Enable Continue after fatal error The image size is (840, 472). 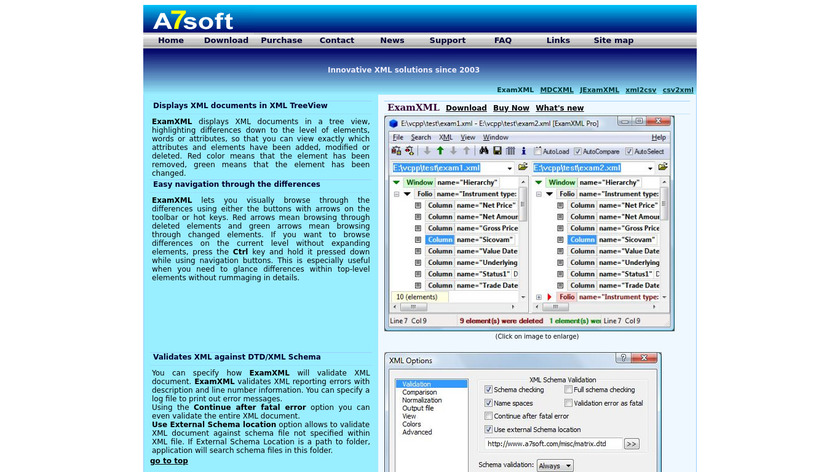[488, 416]
